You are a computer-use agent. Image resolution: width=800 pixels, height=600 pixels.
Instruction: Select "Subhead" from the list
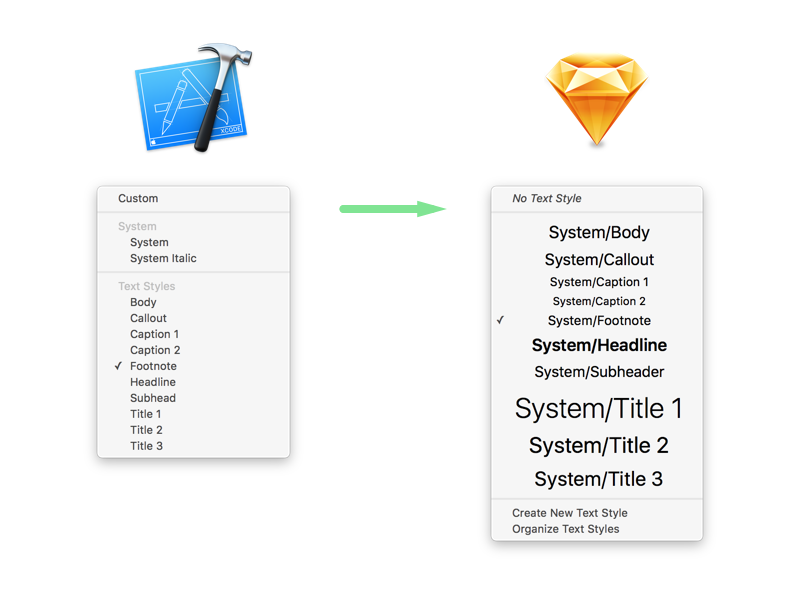point(152,398)
